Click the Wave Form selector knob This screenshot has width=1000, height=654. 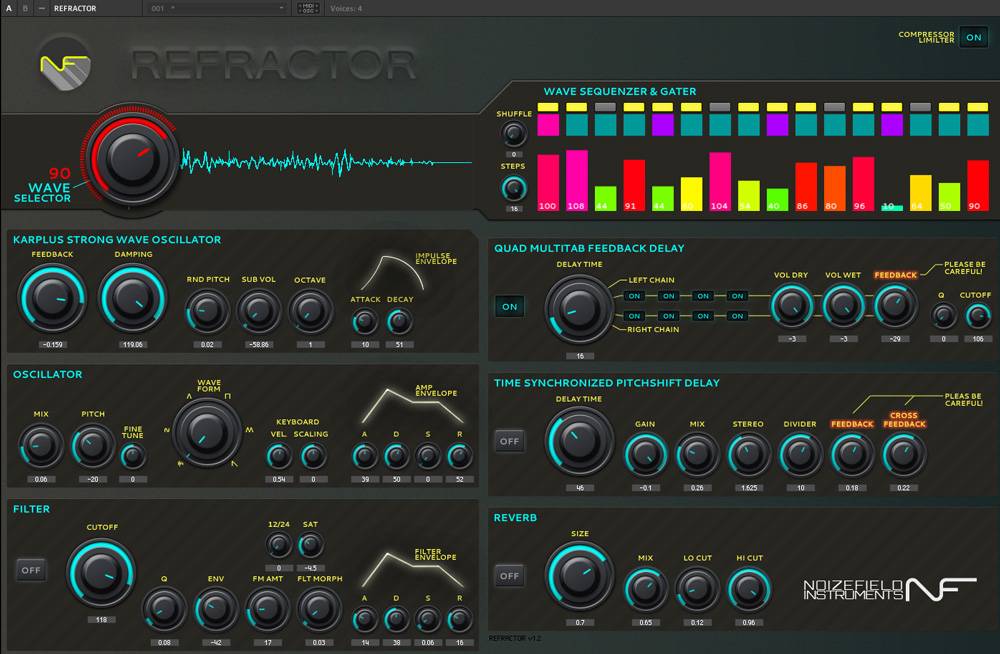(207, 433)
